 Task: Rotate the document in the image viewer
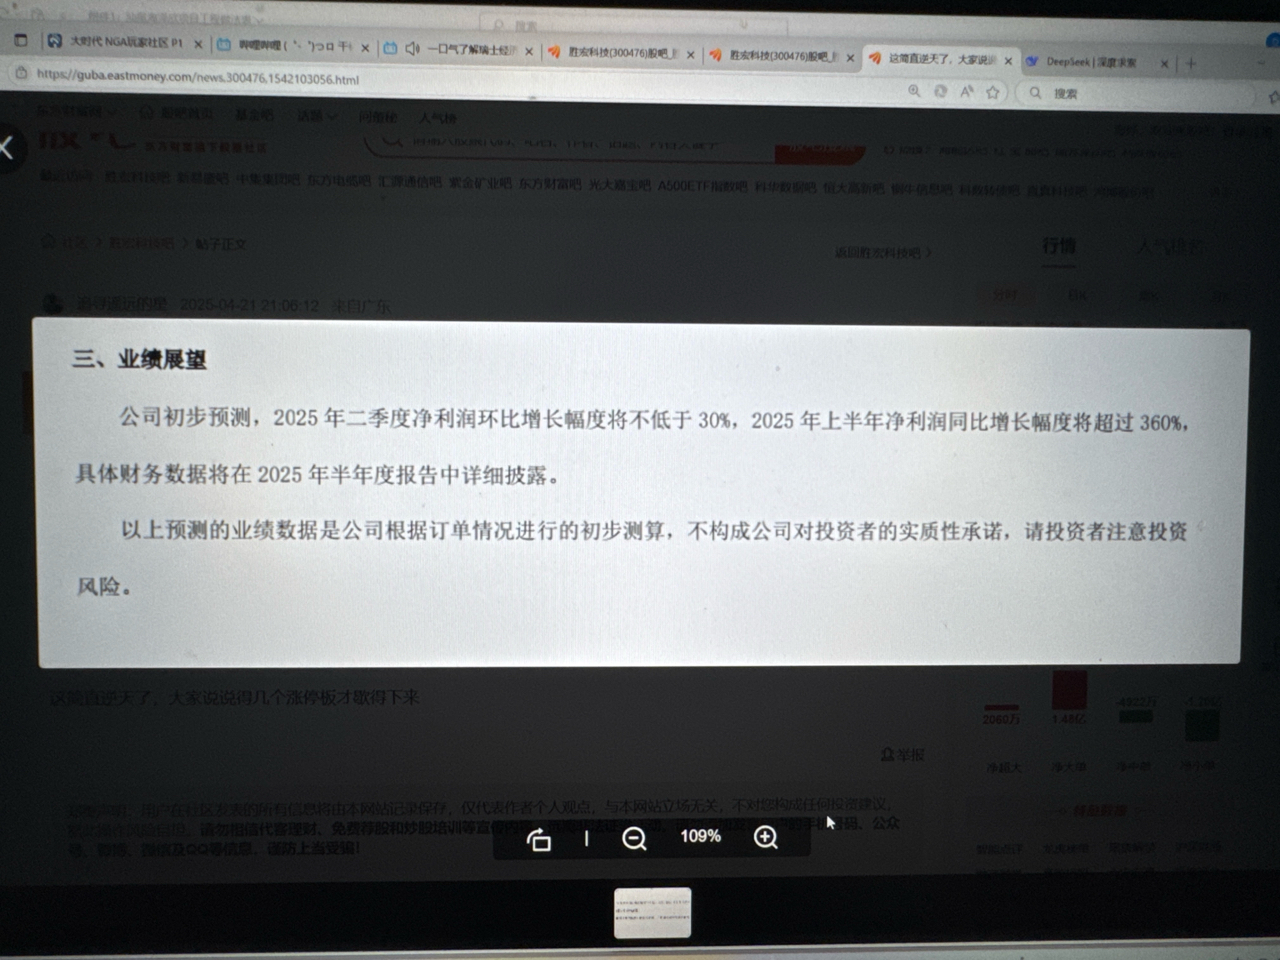540,838
